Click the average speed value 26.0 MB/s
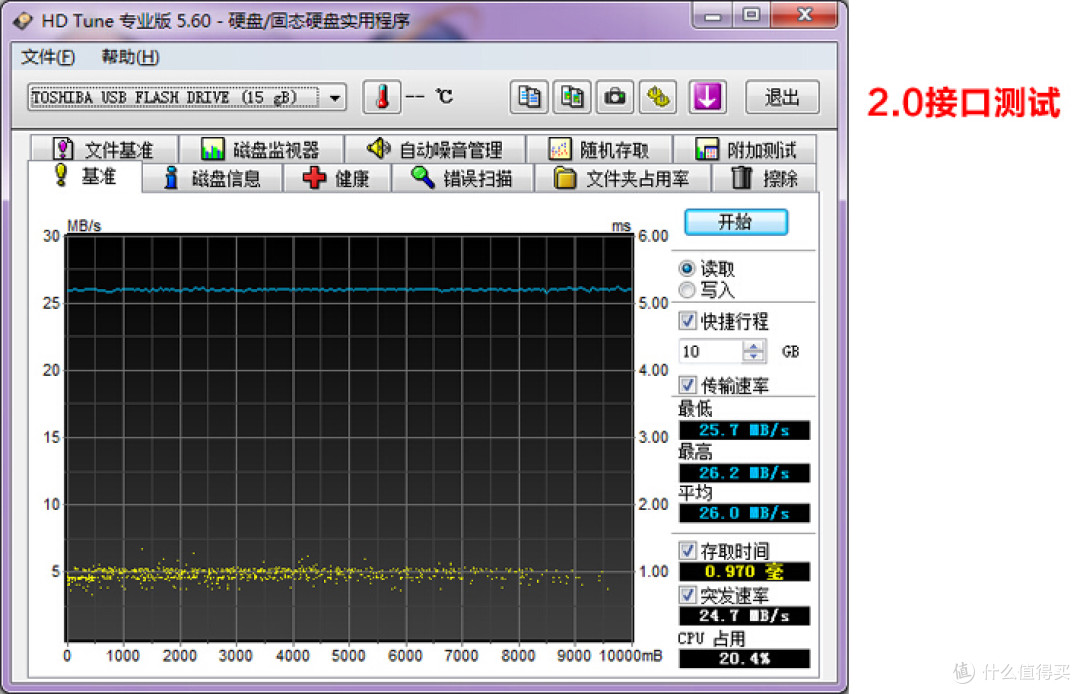The width and height of the screenshot is (1080, 694). (x=744, y=513)
